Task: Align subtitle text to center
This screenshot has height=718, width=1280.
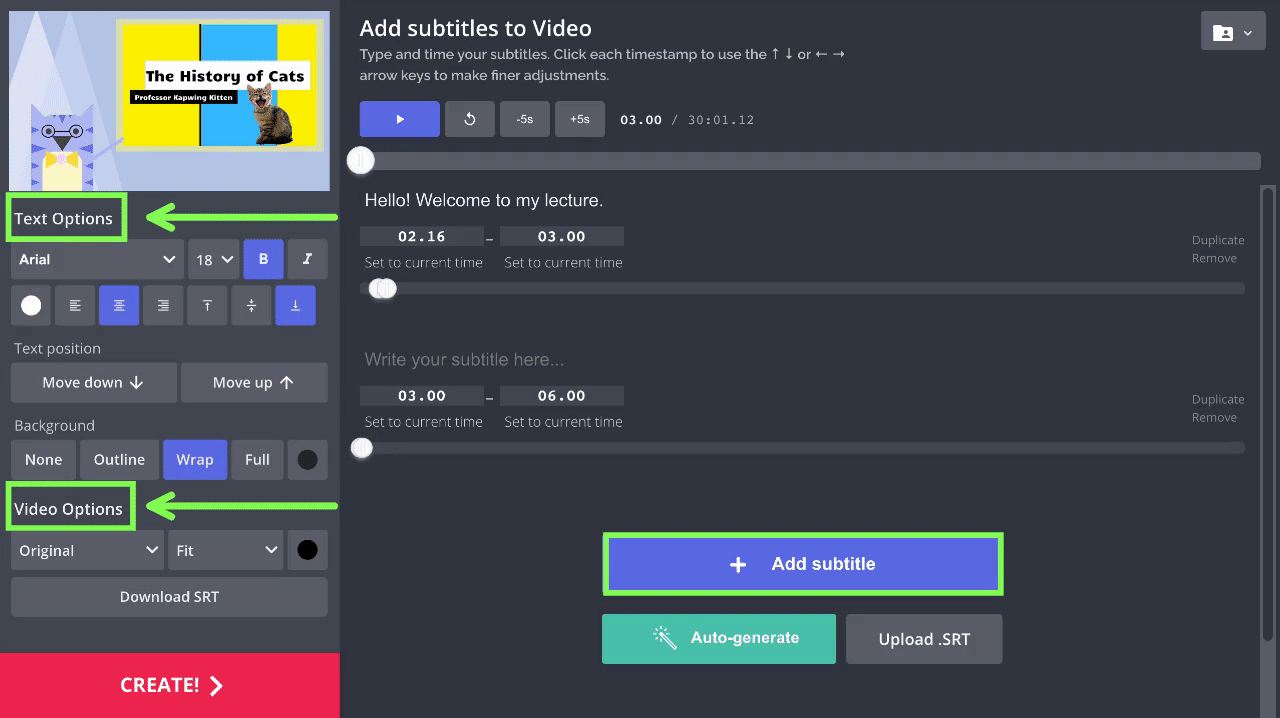Action: pos(119,306)
